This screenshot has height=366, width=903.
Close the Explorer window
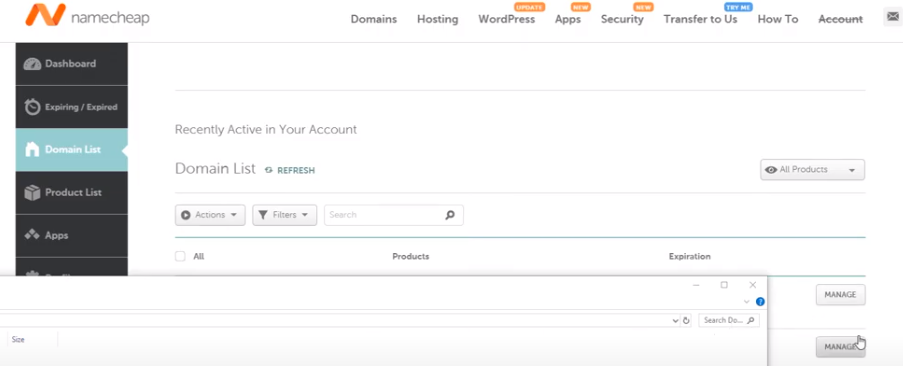point(753,285)
